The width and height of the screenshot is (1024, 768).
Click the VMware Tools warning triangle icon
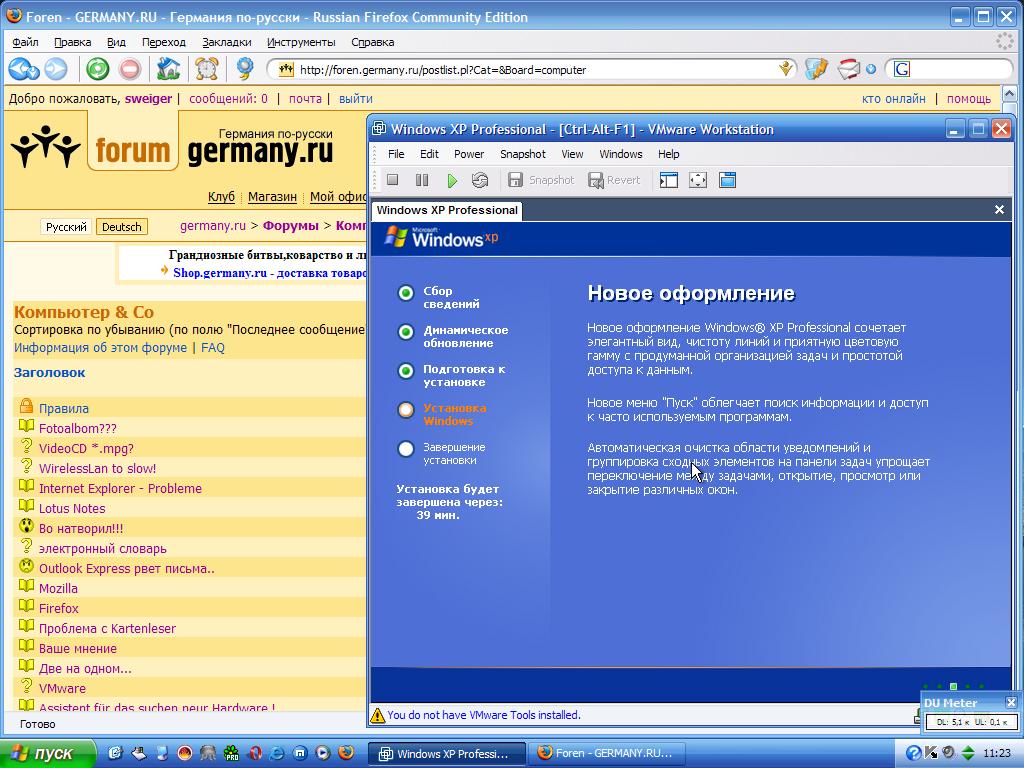[377, 716]
